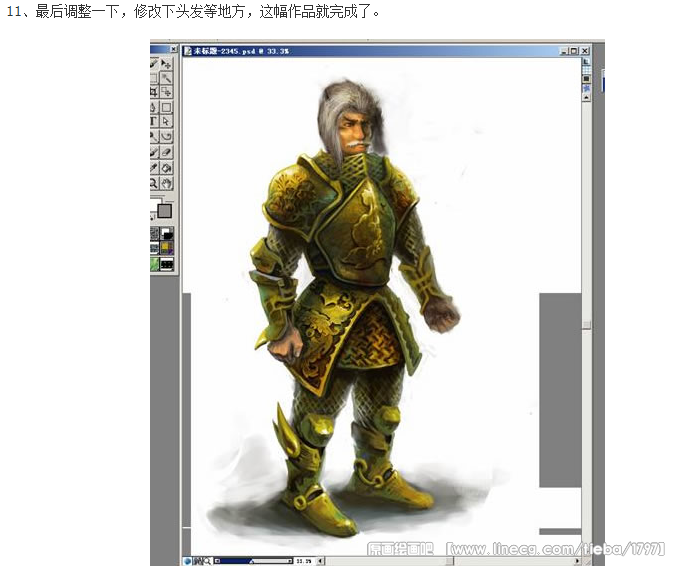Close the document window
The height and width of the screenshot is (566, 698).
tap(585, 51)
